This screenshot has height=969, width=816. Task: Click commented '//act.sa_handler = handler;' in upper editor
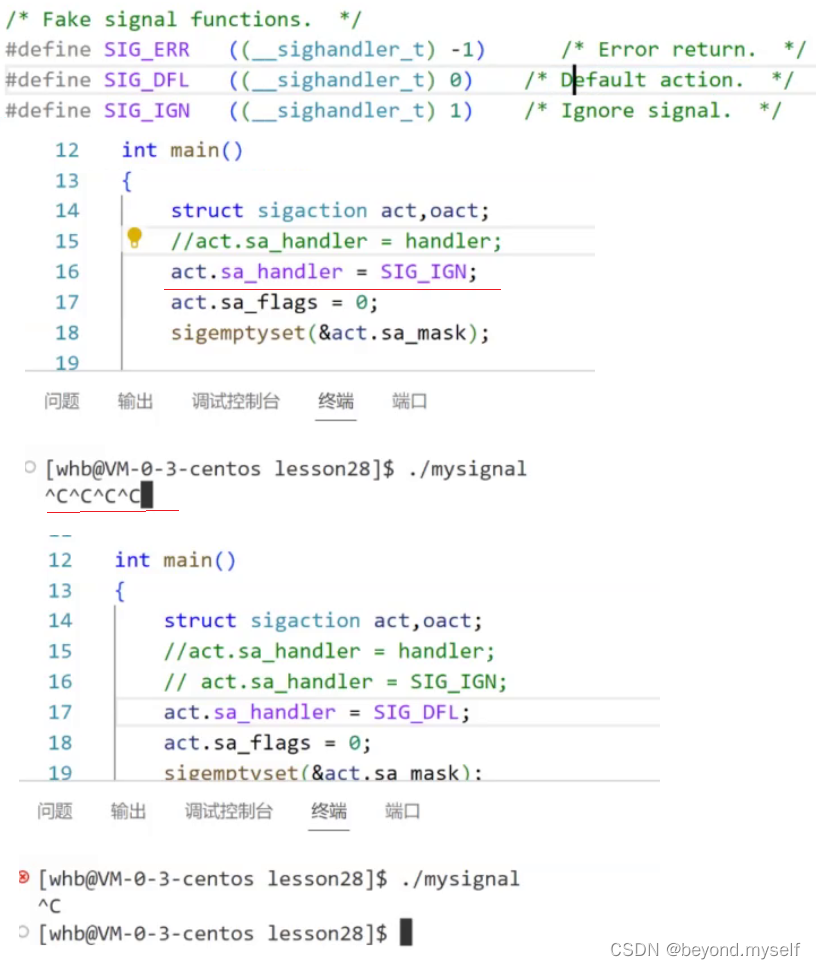[x=336, y=241]
